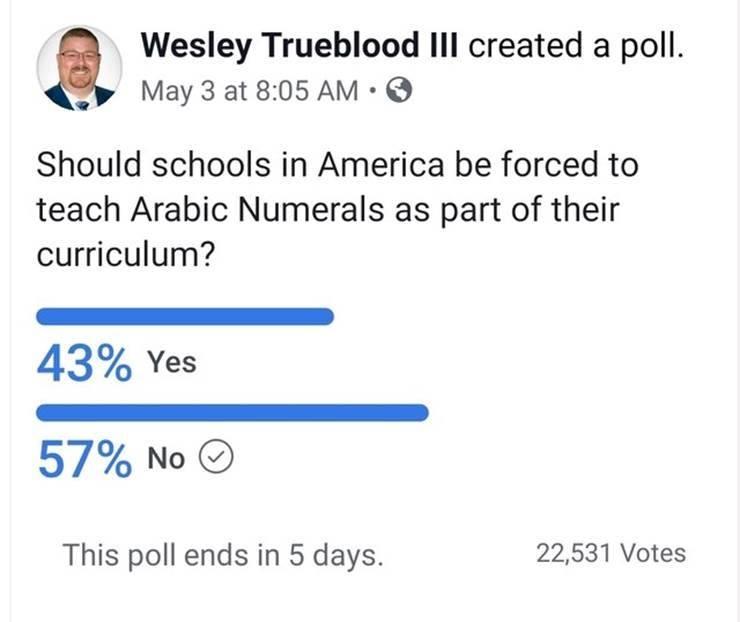Click the dot separator before the globe

[x=373, y=90]
